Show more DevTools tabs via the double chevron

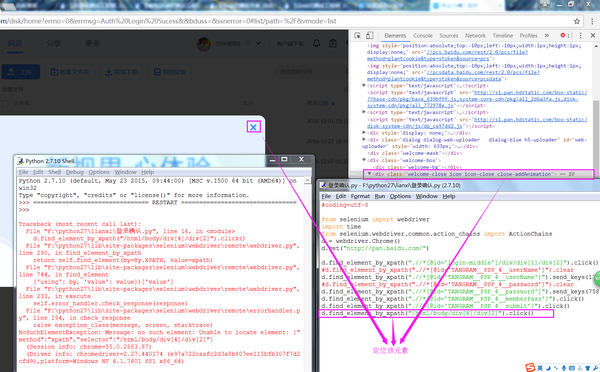coord(547,35)
